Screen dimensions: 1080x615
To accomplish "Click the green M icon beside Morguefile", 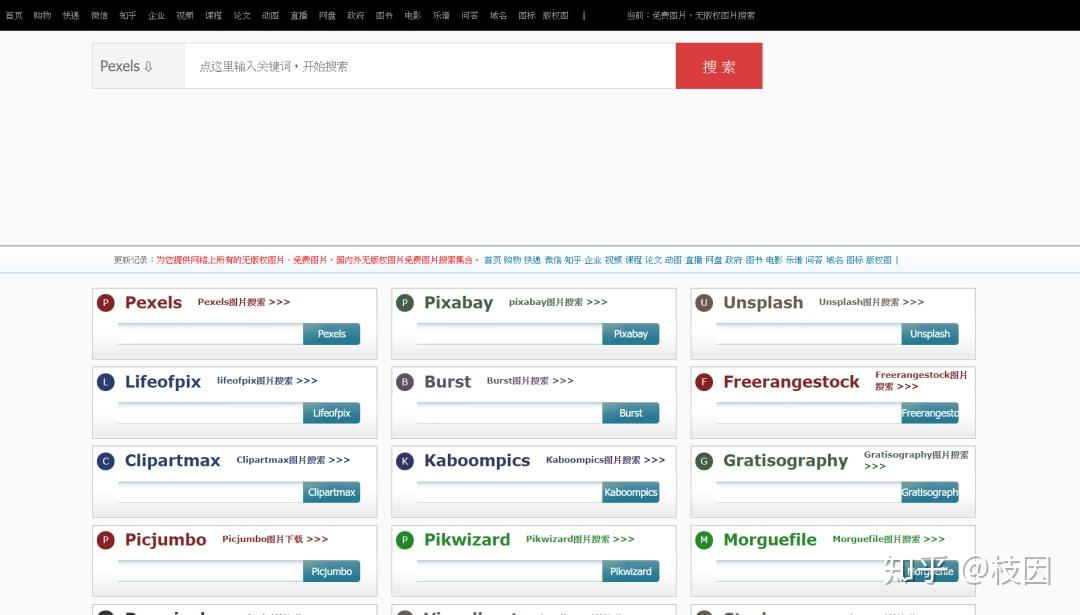I will pos(704,540).
